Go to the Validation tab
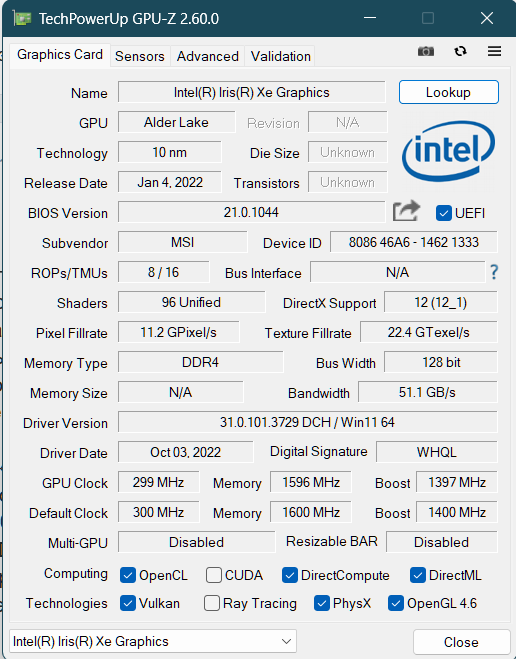 click(x=281, y=56)
